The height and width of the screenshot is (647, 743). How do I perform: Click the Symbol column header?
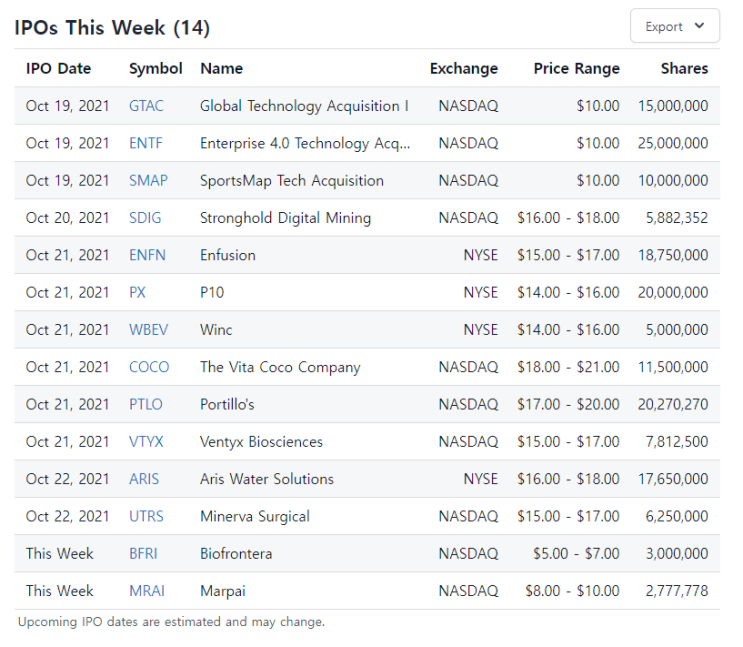155,69
